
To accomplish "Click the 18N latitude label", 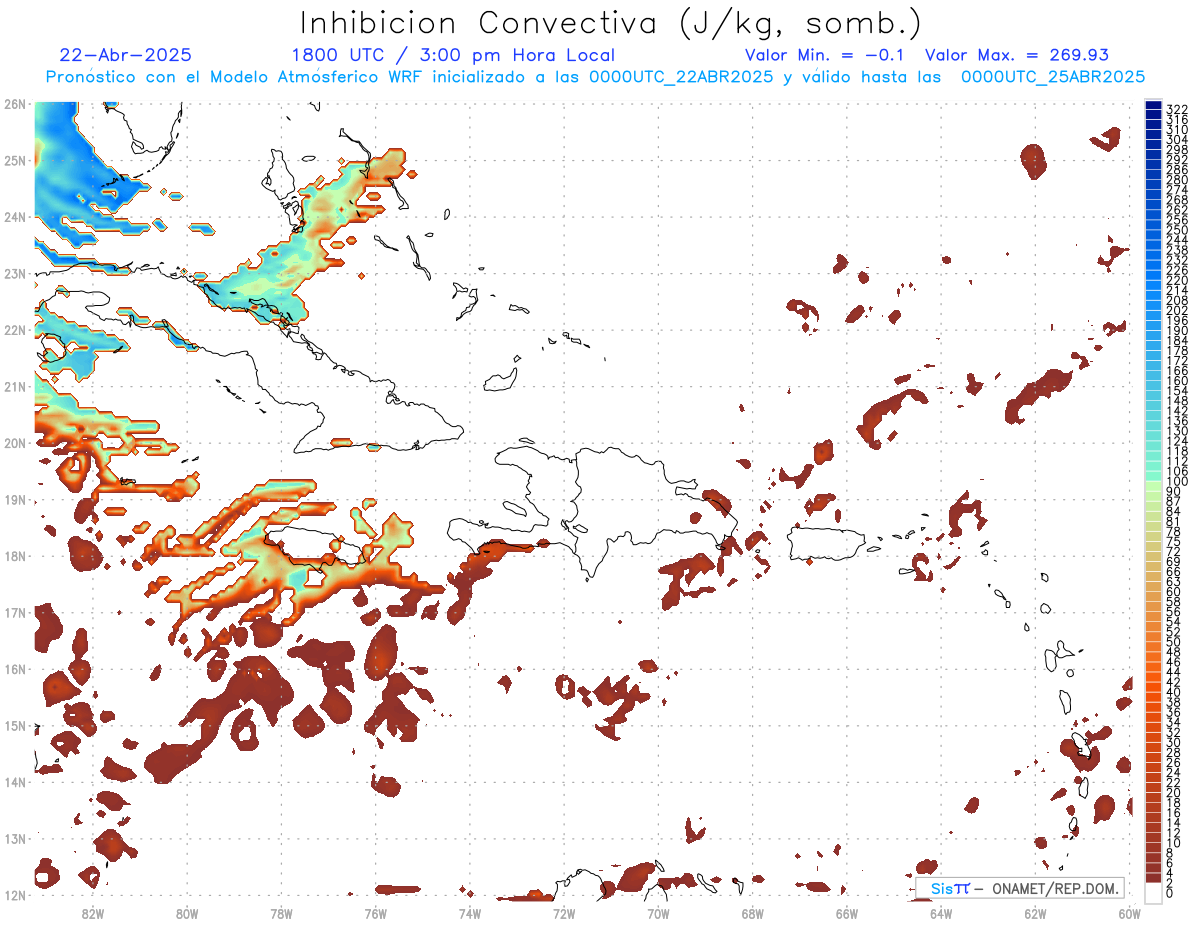I will point(15,556).
